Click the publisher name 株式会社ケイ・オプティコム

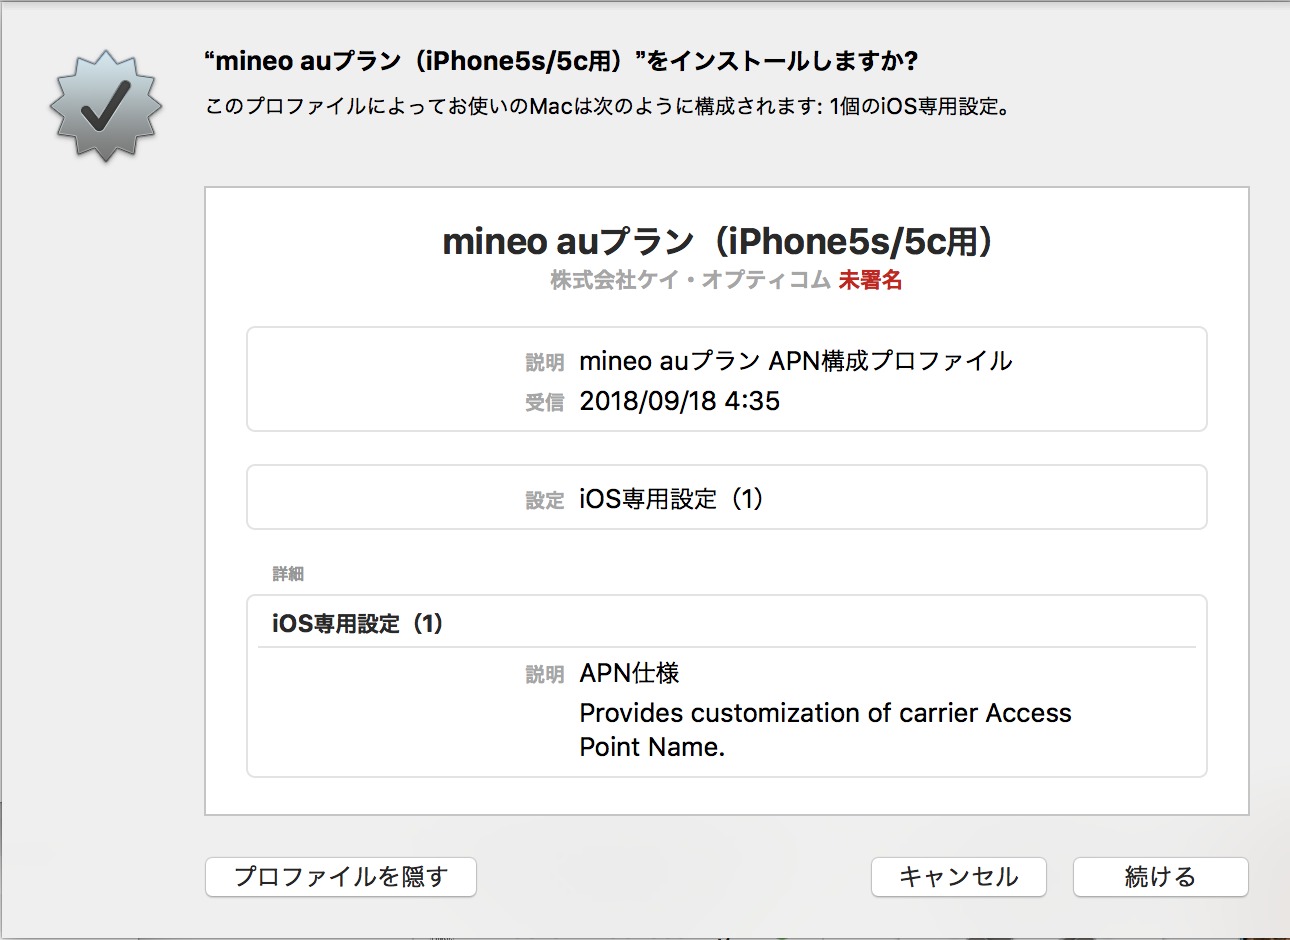pos(690,280)
